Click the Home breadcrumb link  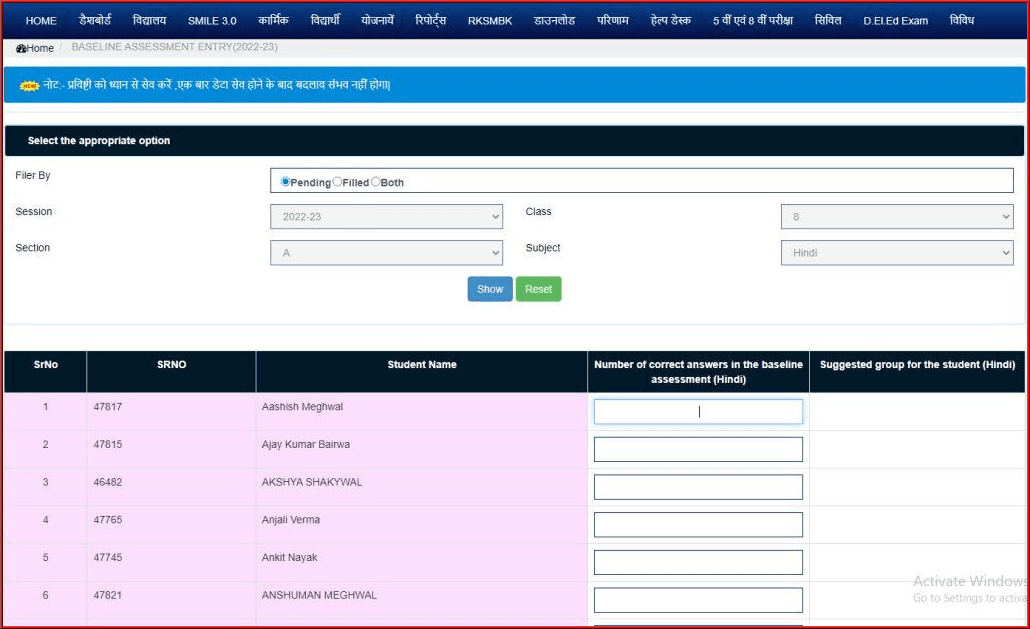point(40,49)
